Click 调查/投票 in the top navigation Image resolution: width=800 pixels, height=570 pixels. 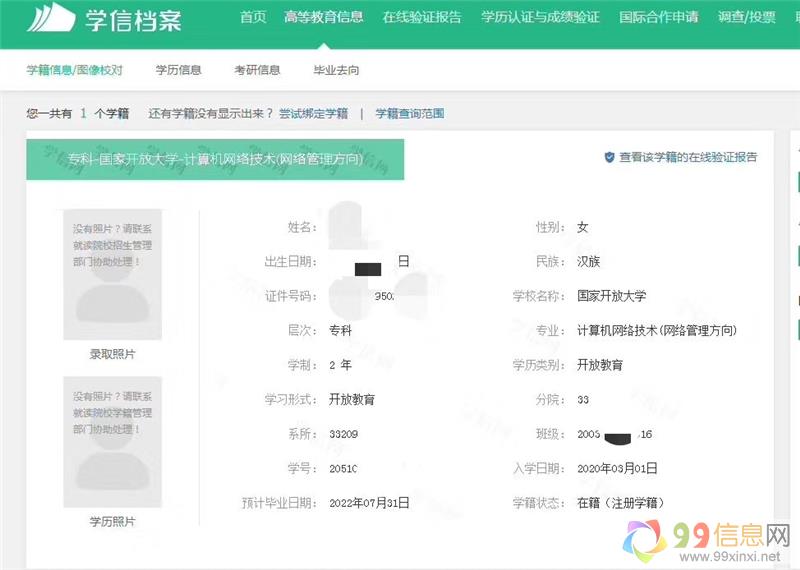point(746,17)
